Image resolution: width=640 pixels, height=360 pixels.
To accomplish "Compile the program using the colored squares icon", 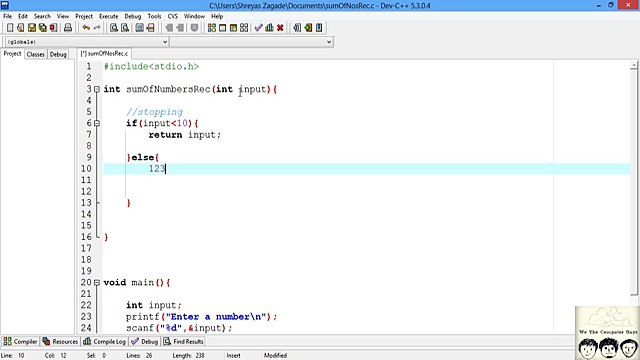I will pos(211,28).
